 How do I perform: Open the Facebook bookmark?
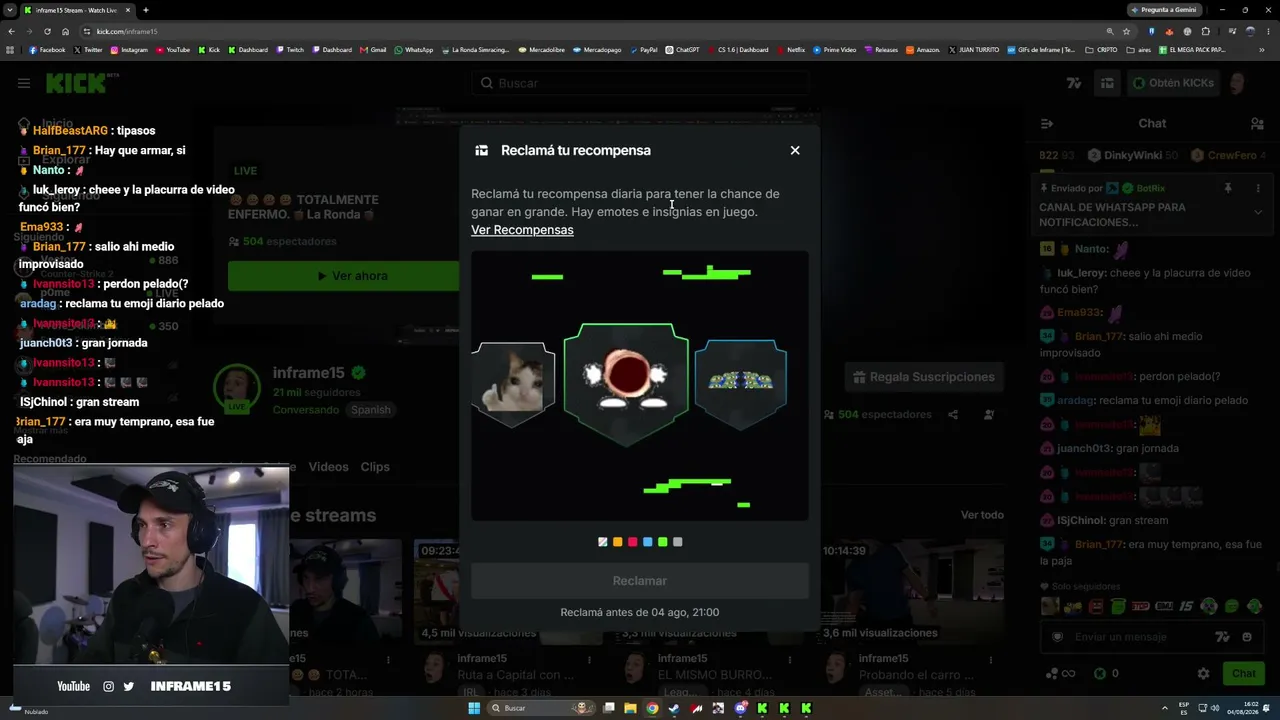pos(47,50)
